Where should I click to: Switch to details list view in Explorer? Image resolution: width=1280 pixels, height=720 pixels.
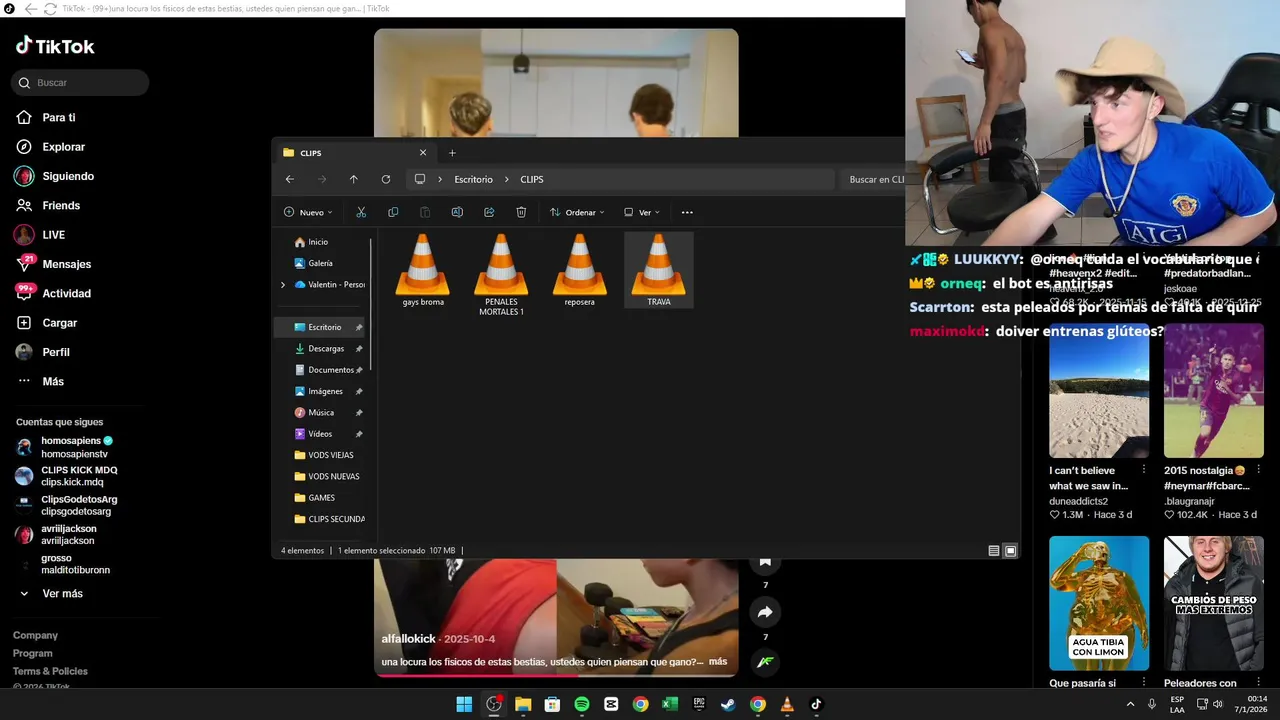[993, 551]
